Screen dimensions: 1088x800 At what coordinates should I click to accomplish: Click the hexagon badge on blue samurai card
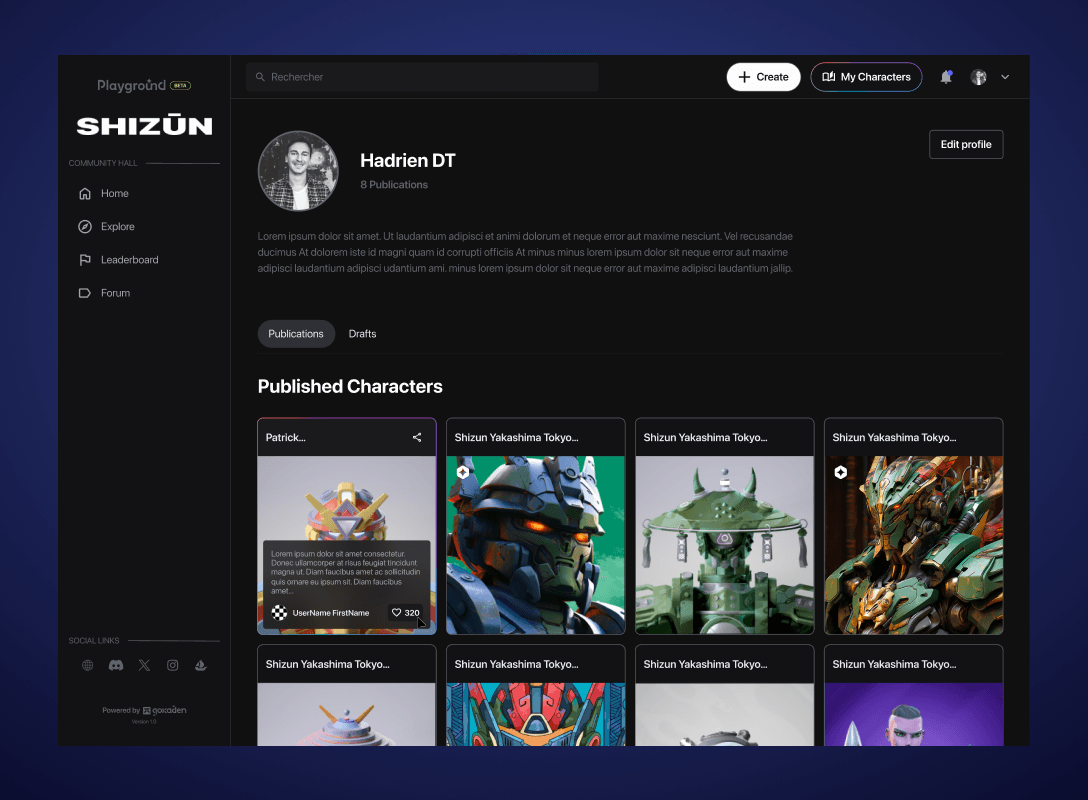pyautogui.click(x=464, y=473)
